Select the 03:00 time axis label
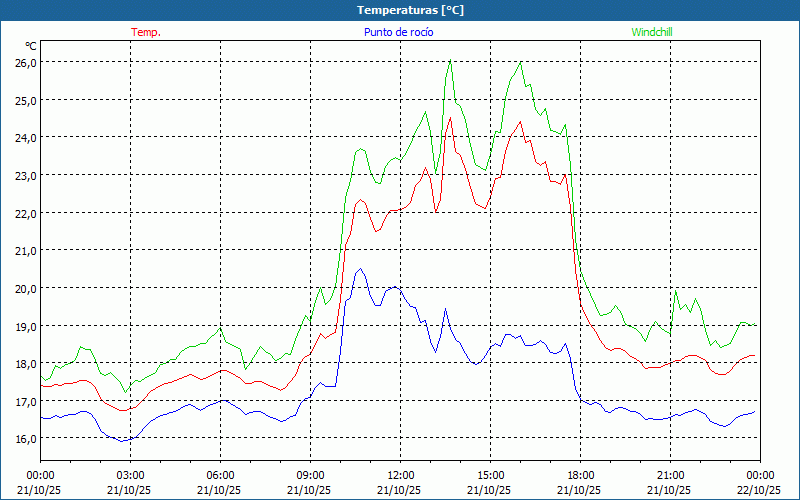Viewport: 800px width, 500px height. pos(130,475)
